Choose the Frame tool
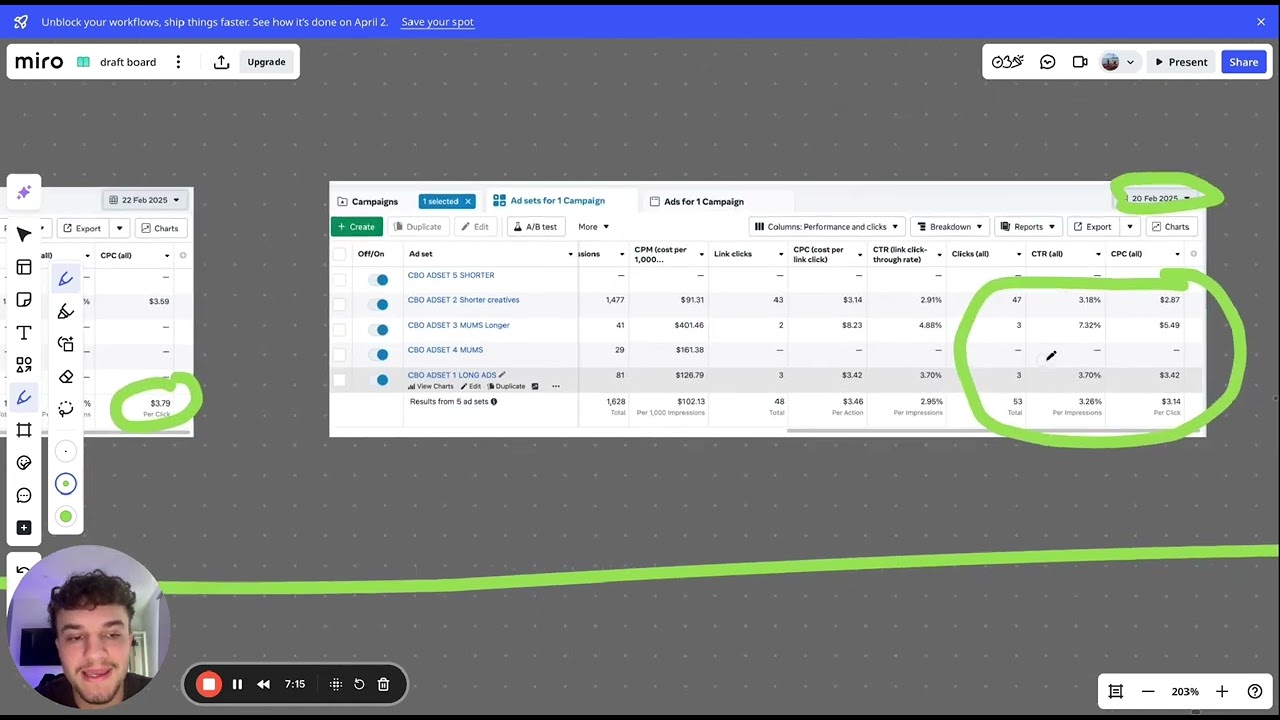1280x720 pixels. [24, 430]
